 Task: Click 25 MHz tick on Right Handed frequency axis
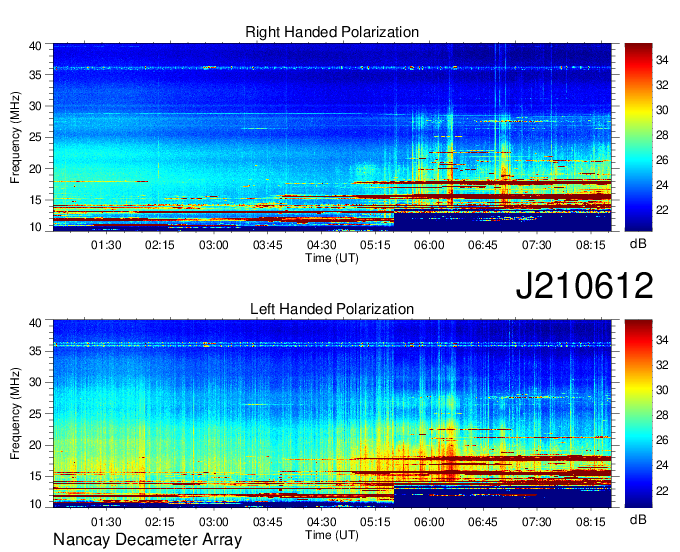[36, 137]
